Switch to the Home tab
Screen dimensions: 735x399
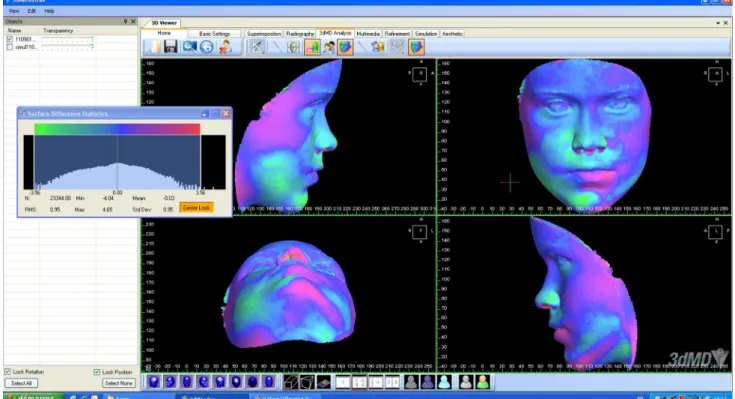pyautogui.click(x=164, y=33)
